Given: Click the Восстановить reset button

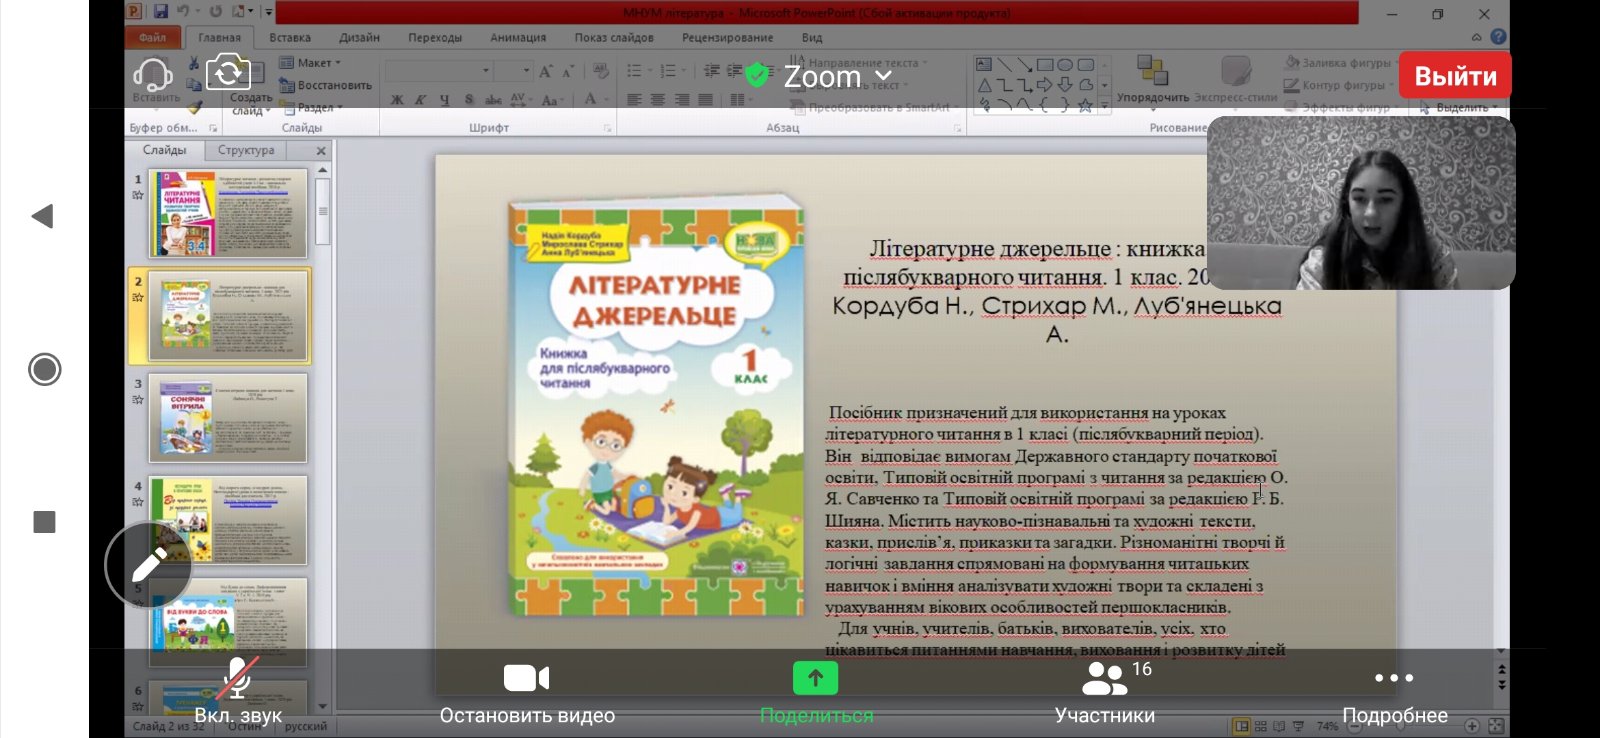Looking at the screenshot, I should pos(326,85).
